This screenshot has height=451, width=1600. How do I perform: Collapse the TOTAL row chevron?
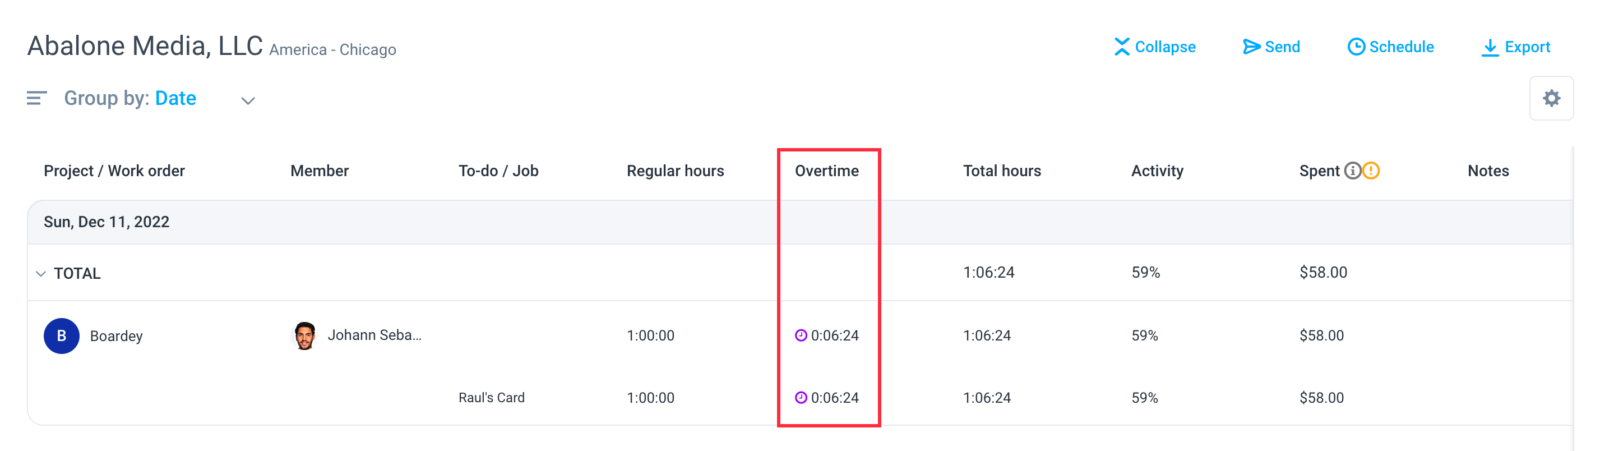click(x=41, y=273)
